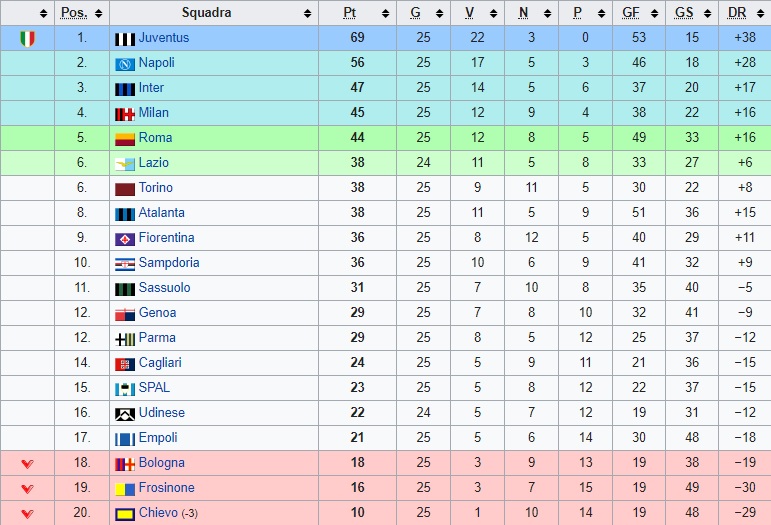Screen dimensions: 771x525
Task: Open the Atalanta team link
Action: click(x=161, y=212)
